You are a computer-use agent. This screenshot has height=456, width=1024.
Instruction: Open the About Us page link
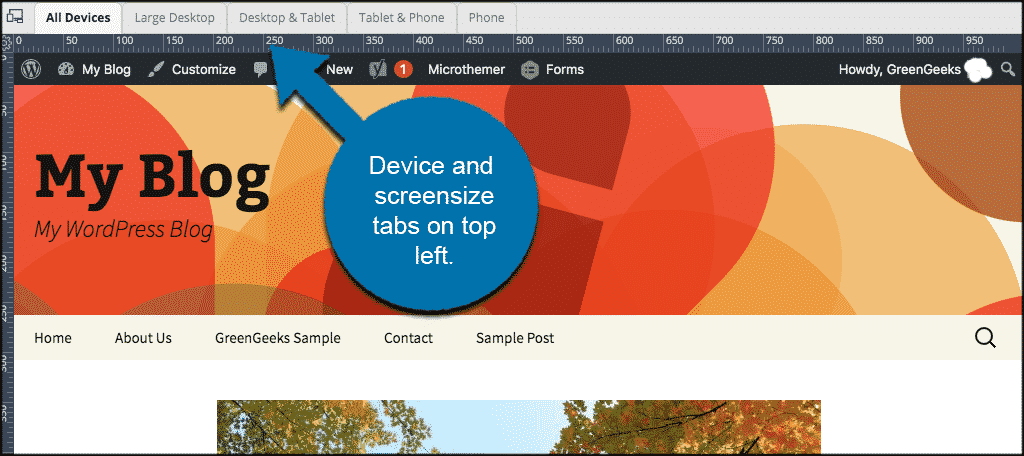(143, 338)
